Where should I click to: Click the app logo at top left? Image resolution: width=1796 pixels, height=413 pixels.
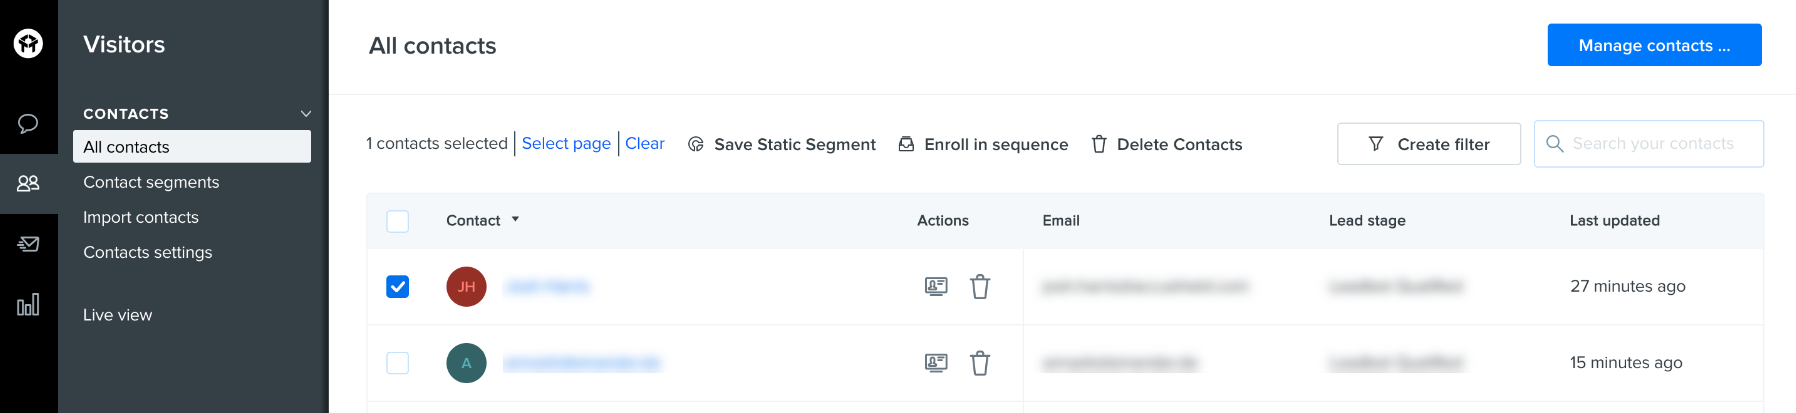[x=28, y=44]
